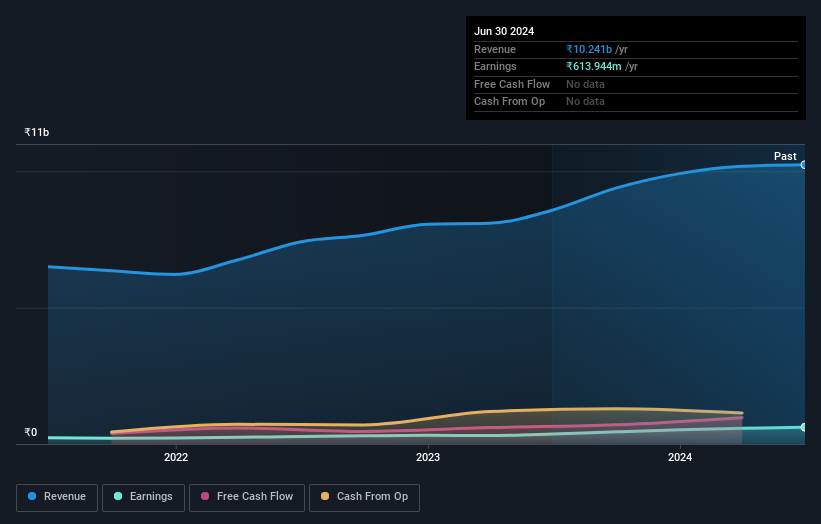Click No data beside Free Cash Flow
Viewport: 821px width, 524px height.
pyautogui.click(x=585, y=84)
